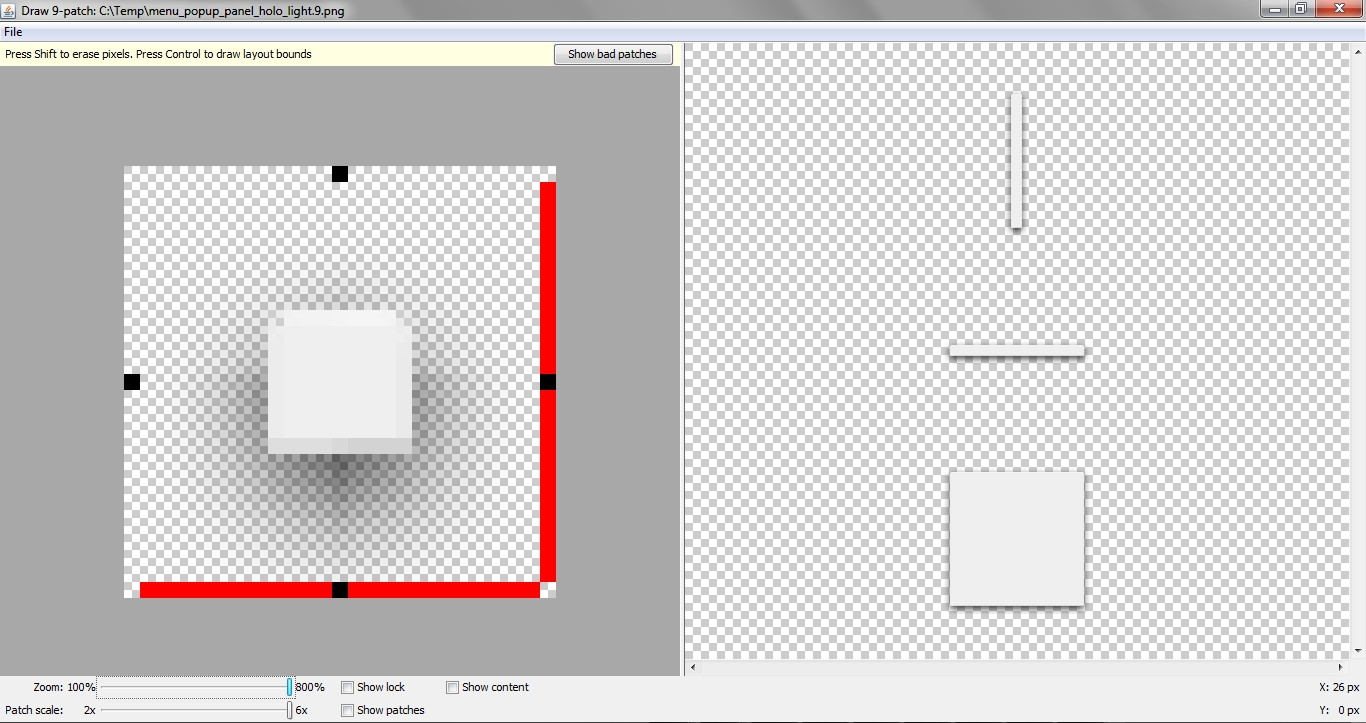This screenshot has height=723, width=1366.
Task: Click the Press Shift to erase pixels hint
Action: point(159,54)
